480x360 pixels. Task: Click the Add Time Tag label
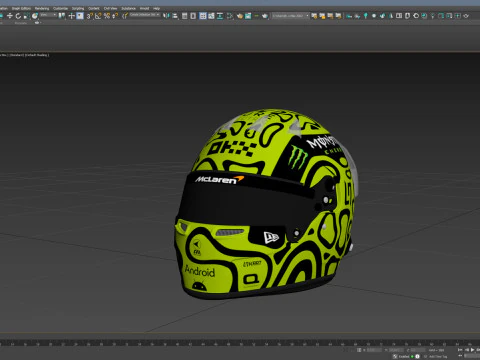(438, 357)
